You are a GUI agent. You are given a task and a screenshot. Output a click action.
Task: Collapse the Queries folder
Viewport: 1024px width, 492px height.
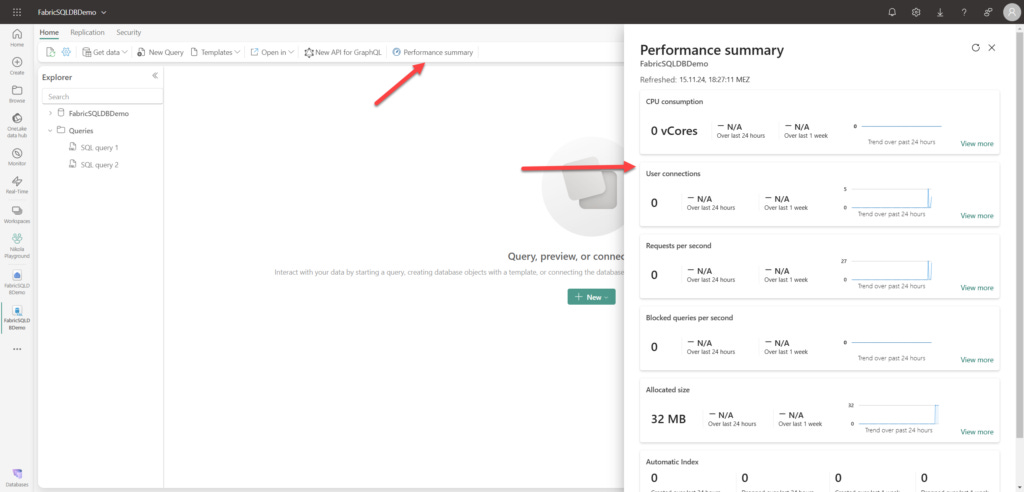[50, 130]
